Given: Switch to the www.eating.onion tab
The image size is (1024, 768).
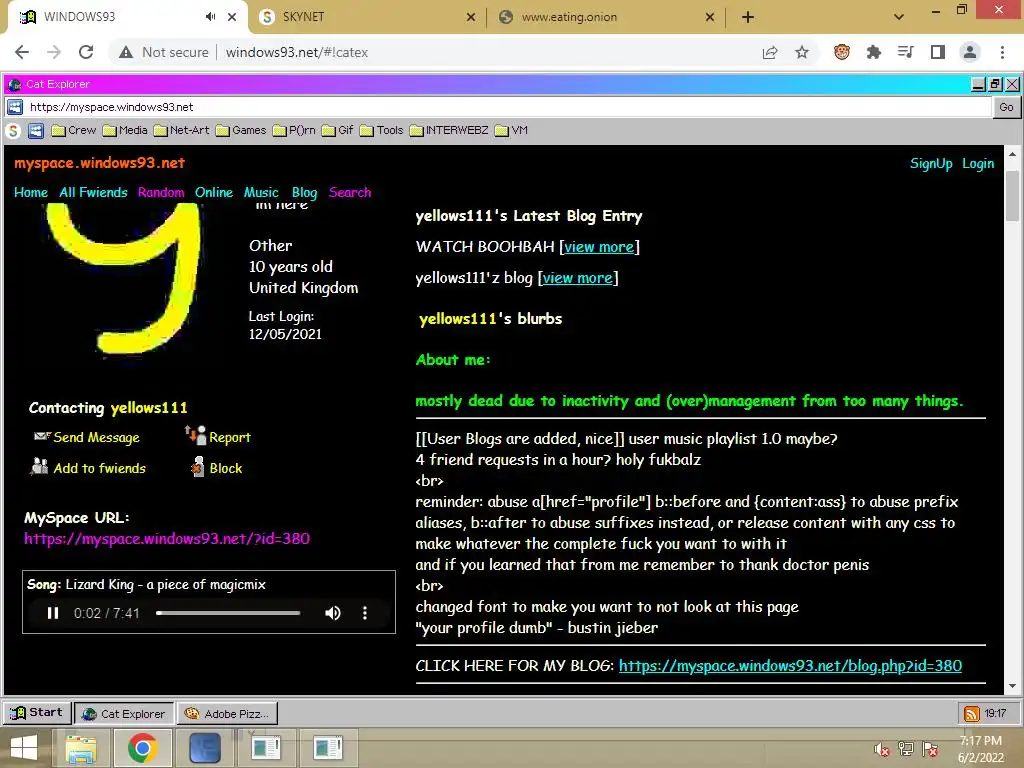Looking at the screenshot, I should coord(605,17).
